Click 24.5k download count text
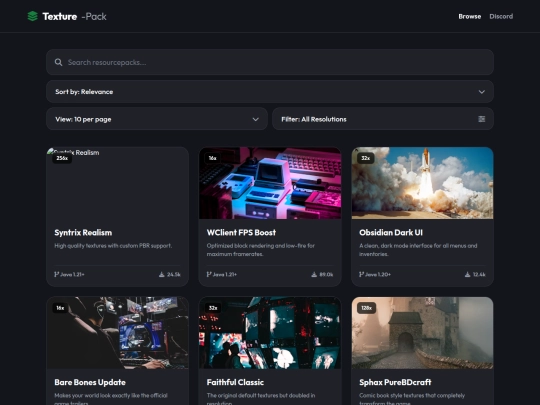540x405 pixels. point(174,274)
